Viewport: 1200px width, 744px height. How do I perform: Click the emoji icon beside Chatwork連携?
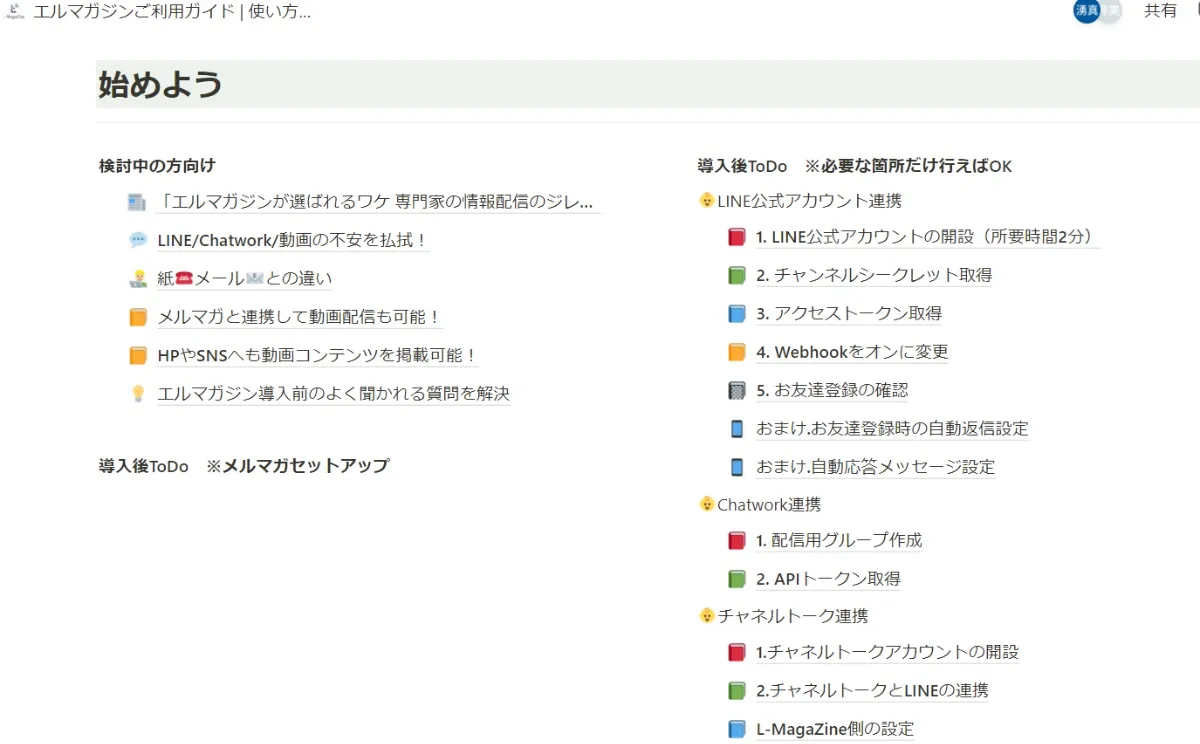point(706,504)
